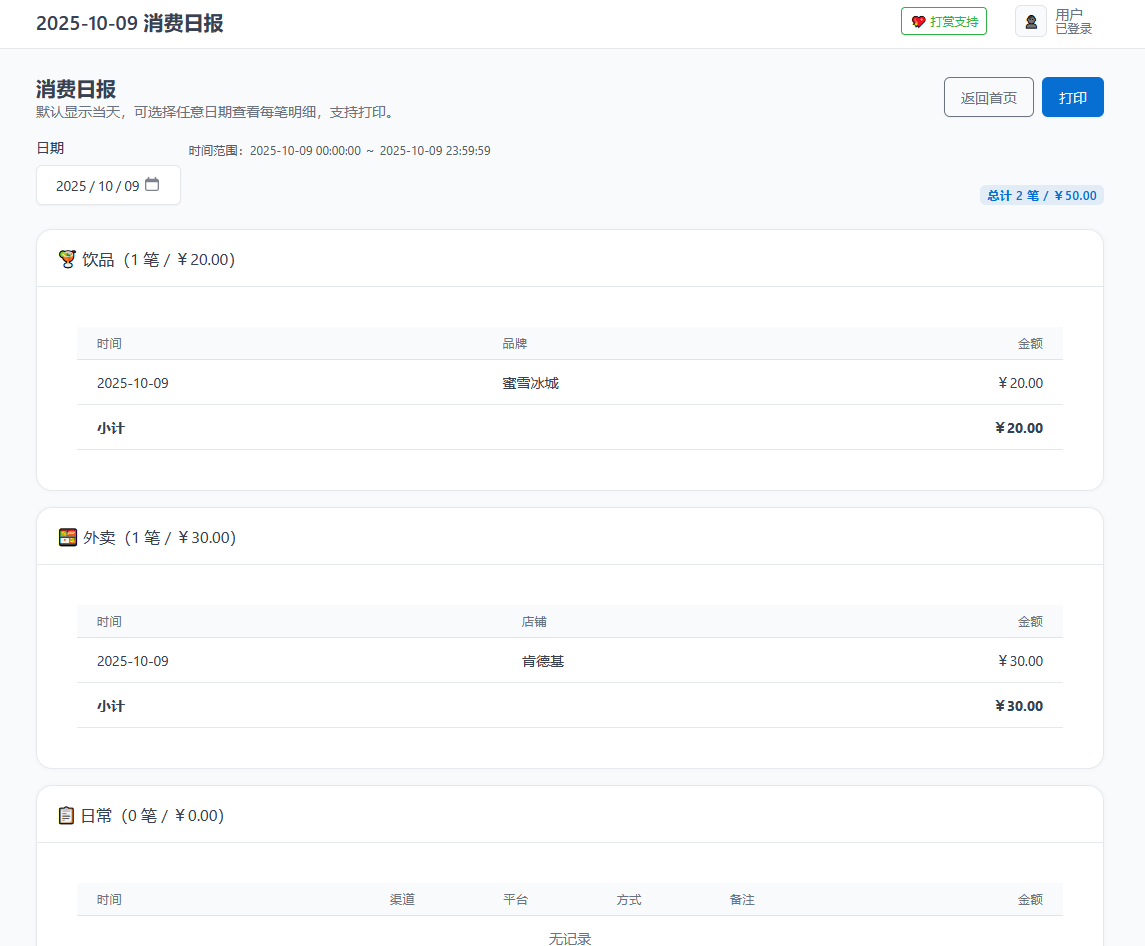Click the date input field
This screenshot has width=1145, height=946.
[x=98, y=186]
